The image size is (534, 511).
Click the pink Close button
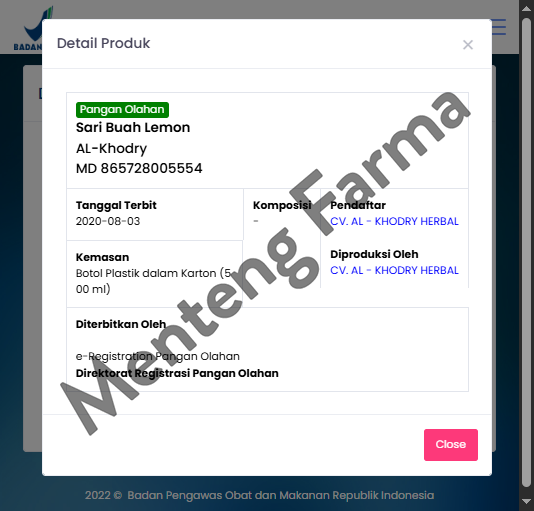click(x=451, y=445)
